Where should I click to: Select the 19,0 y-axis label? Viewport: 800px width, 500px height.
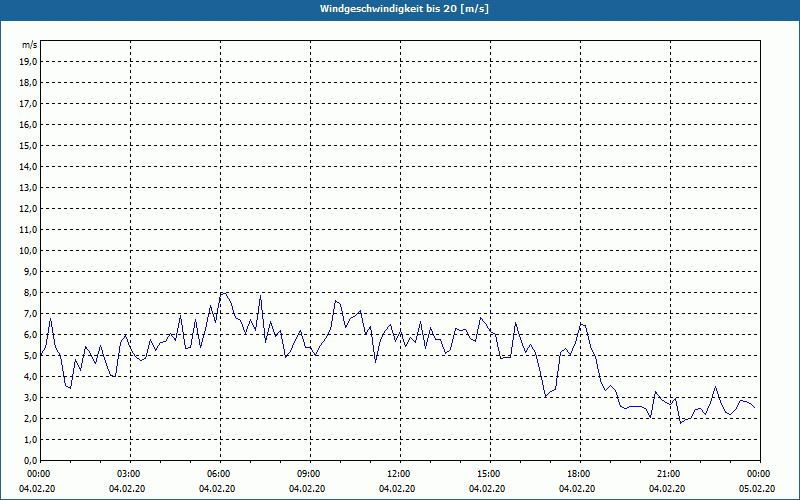pyautogui.click(x=28, y=62)
